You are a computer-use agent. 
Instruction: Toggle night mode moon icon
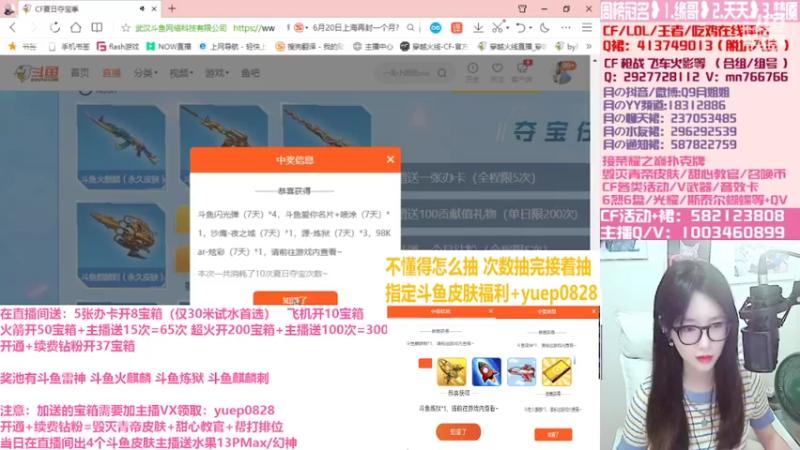coord(544,28)
